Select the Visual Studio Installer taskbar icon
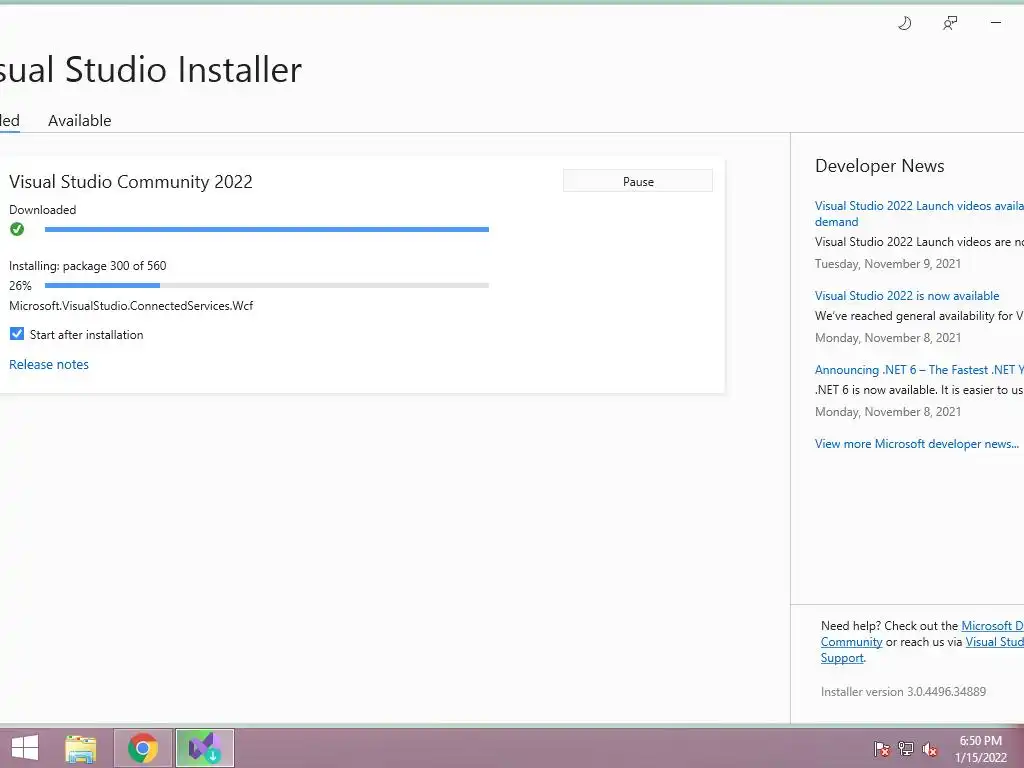The height and width of the screenshot is (768, 1024). [205, 748]
